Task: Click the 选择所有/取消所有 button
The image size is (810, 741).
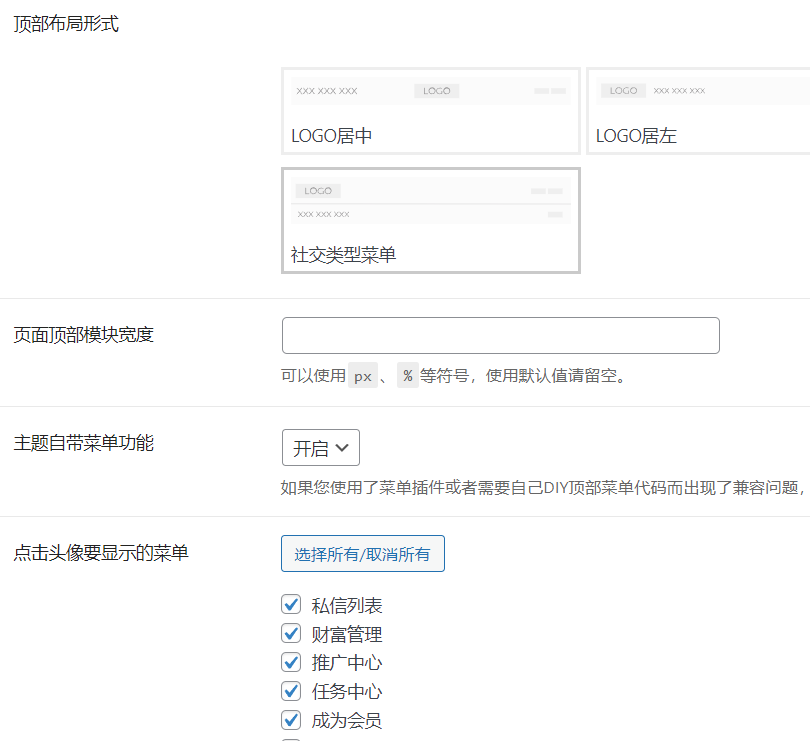Action: pos(363,553)
